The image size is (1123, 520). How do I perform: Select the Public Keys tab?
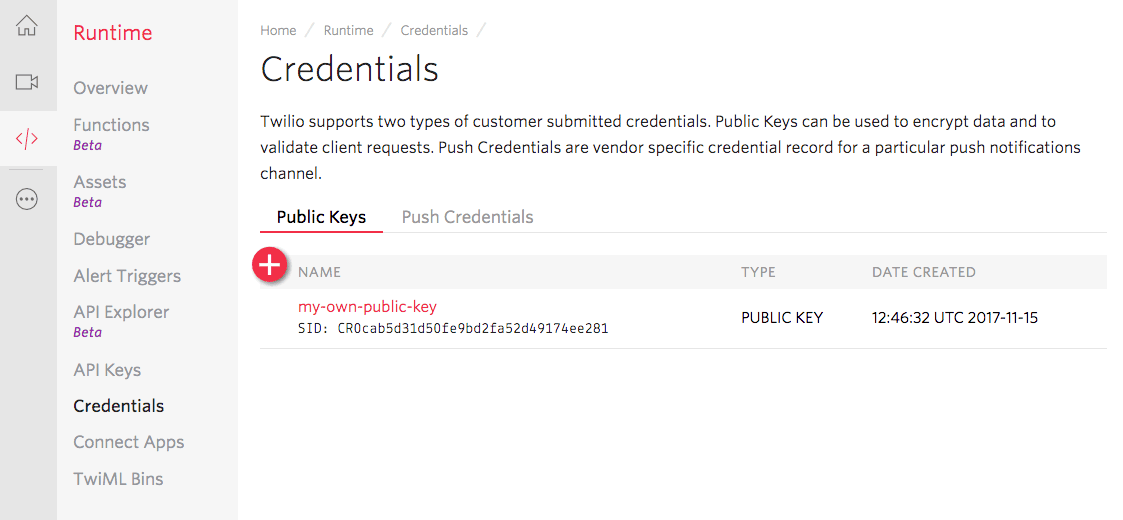click(321, 217)
